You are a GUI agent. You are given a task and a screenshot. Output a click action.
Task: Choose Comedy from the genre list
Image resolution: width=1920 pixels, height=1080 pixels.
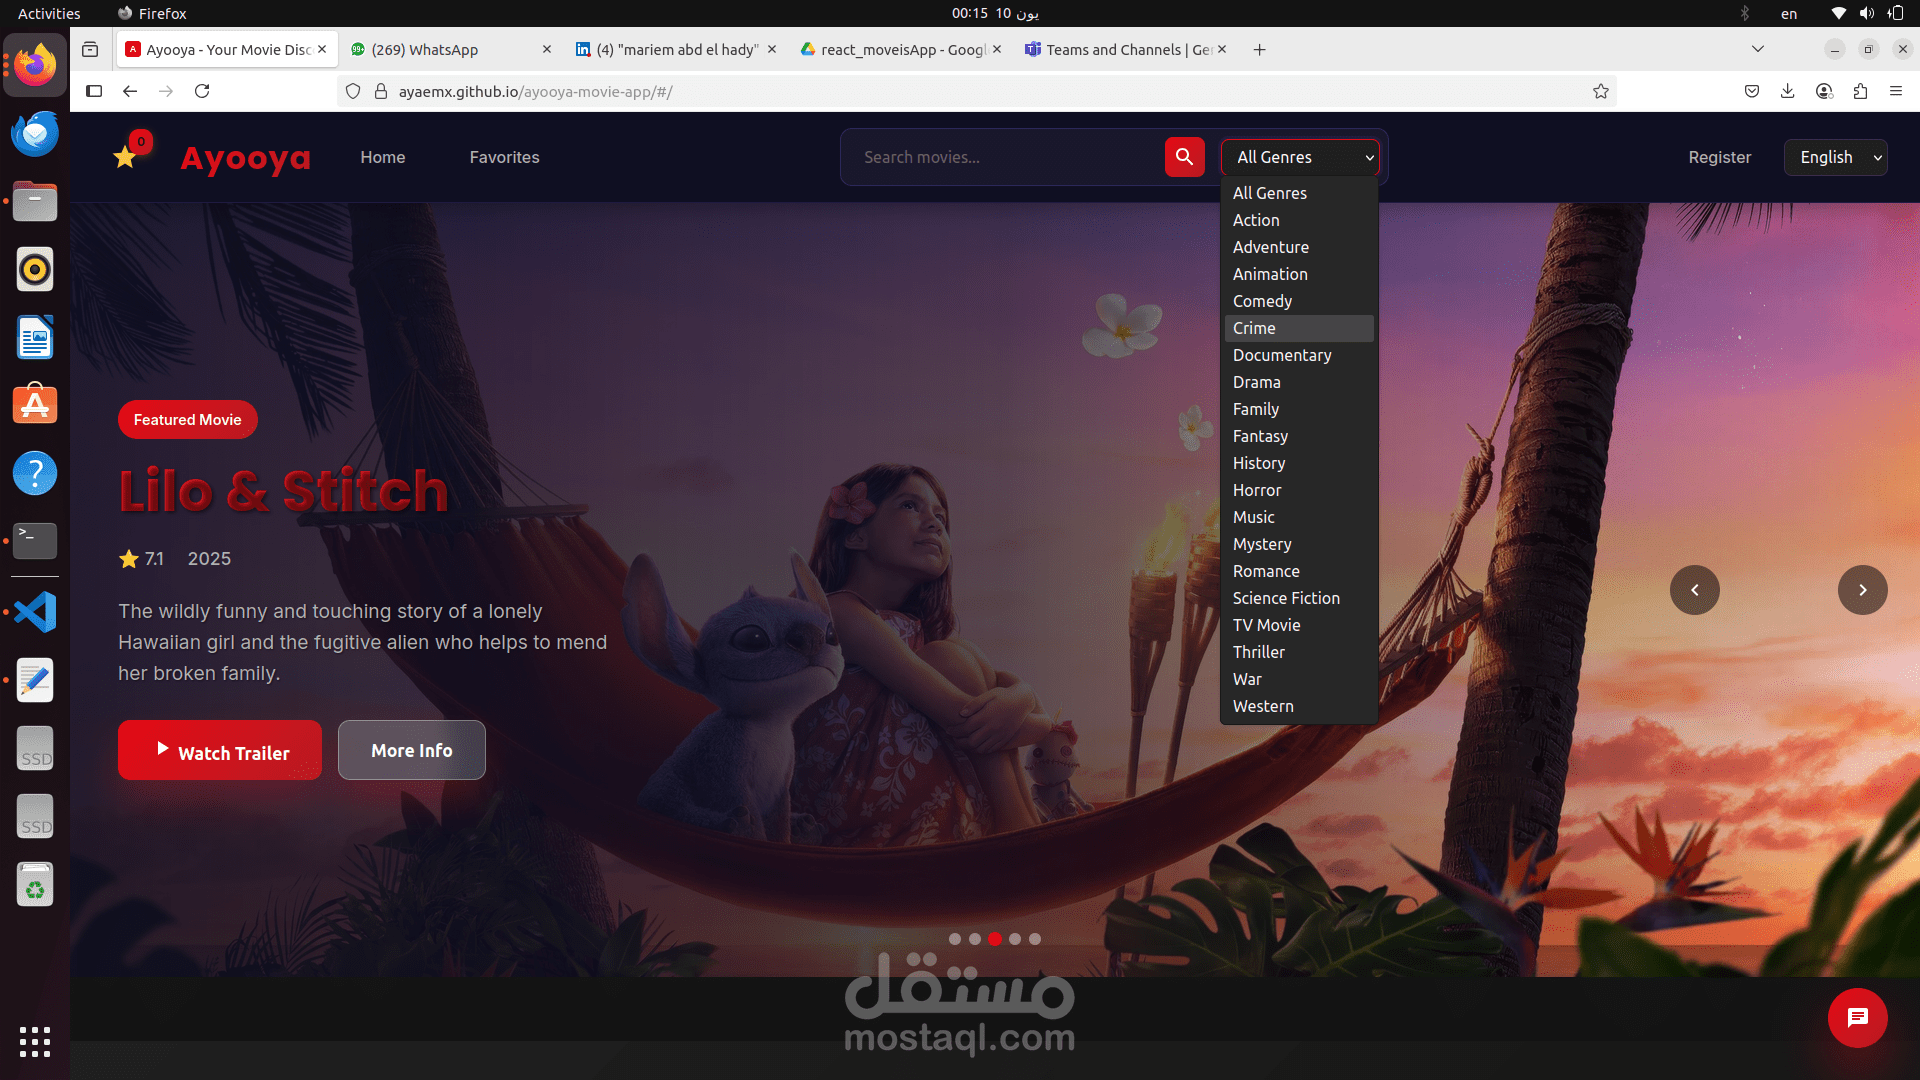pos(1299,301)
